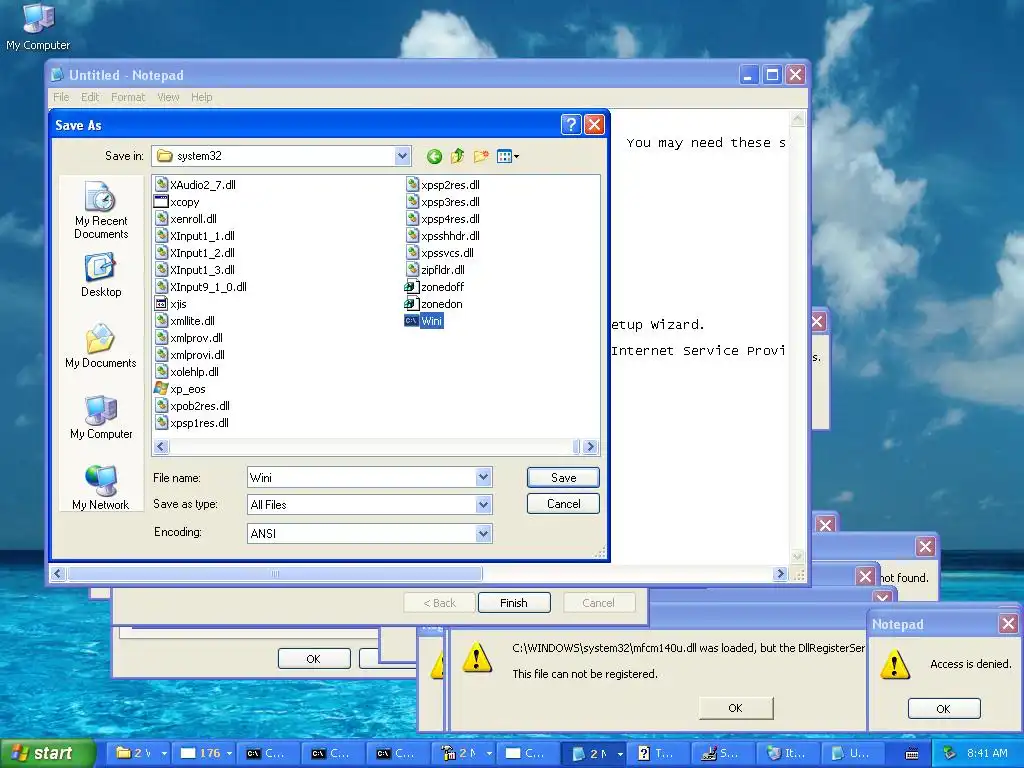Click Cancel in the Save As dialog

pos(563,504)
